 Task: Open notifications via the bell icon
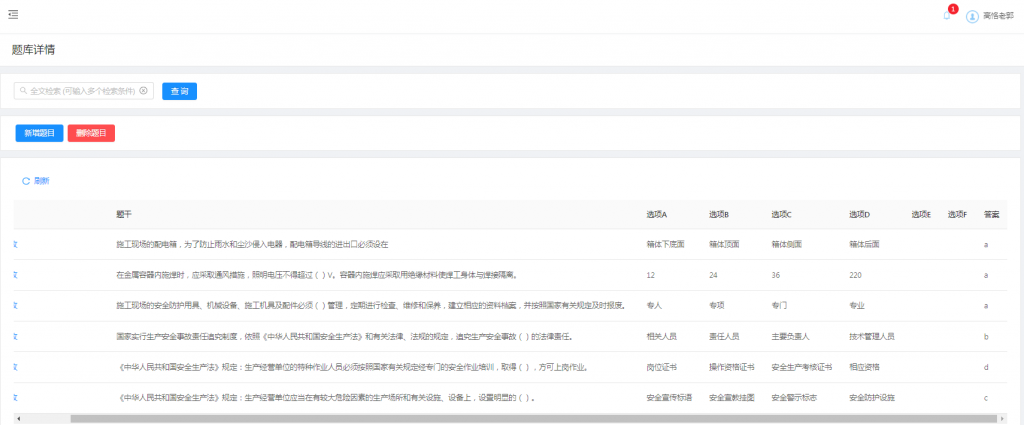click(946, 16)
